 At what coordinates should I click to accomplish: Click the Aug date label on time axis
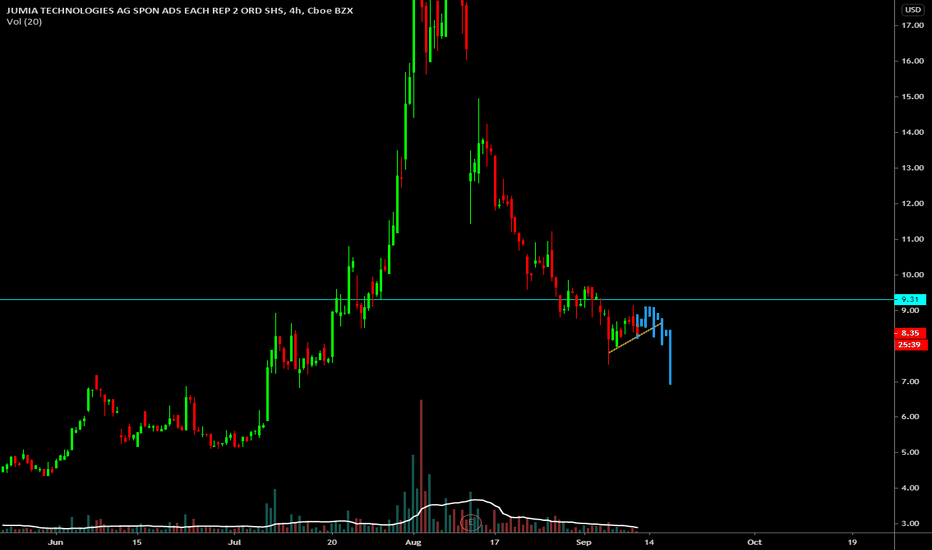click(413, 542)
